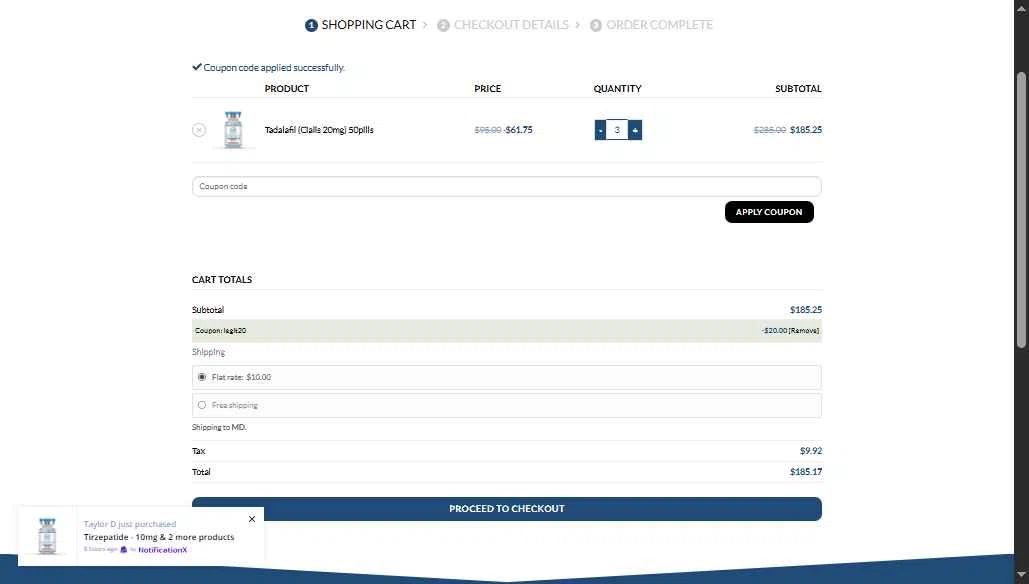Focus the quantity number field
This screenshot has height=584, width=1029.
617,130
